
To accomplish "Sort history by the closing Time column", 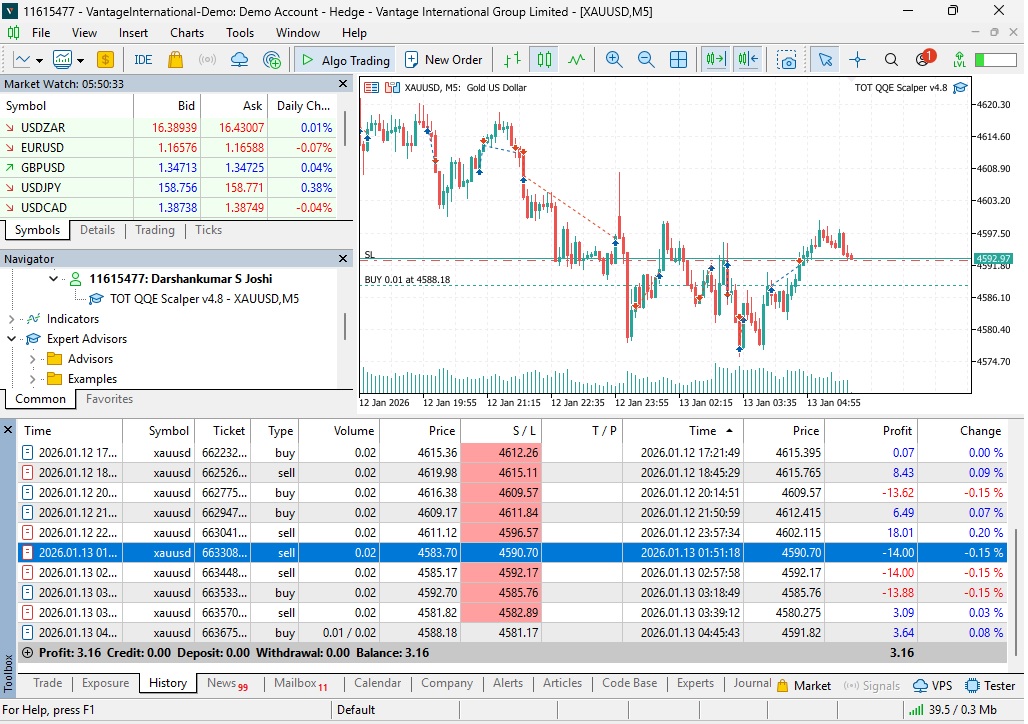I will pos(682,431).
